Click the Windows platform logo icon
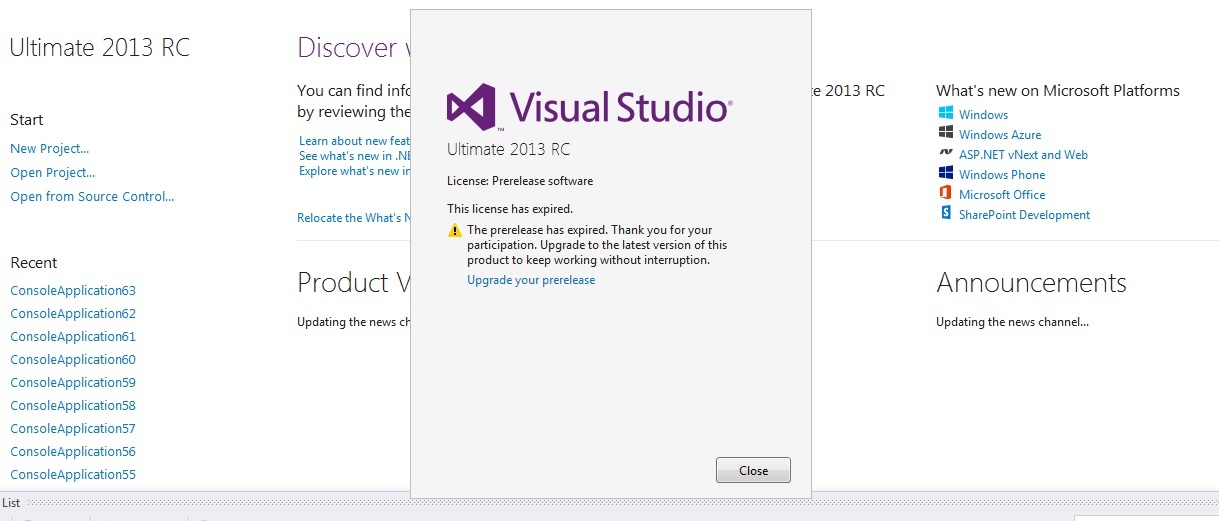The image size is (1219, 521). point(945,113)
